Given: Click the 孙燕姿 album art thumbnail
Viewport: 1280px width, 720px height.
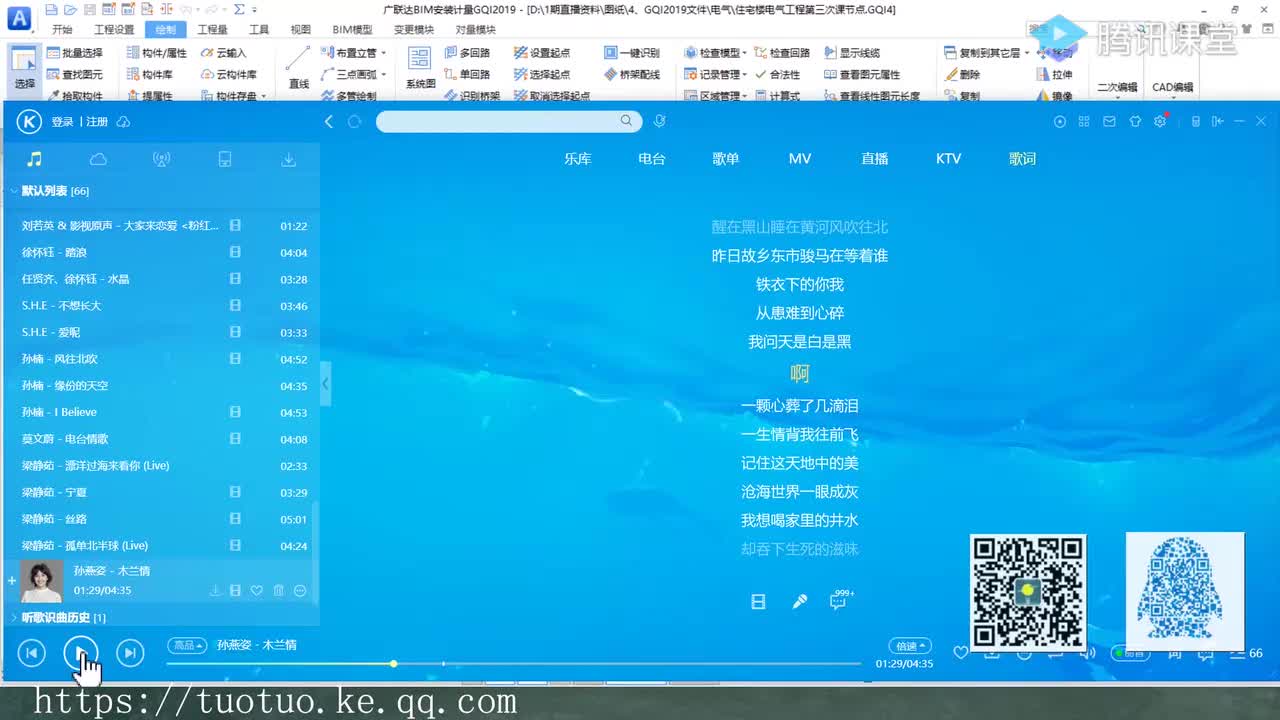Looking at the screenshot, I should click(x=41, y=581).
